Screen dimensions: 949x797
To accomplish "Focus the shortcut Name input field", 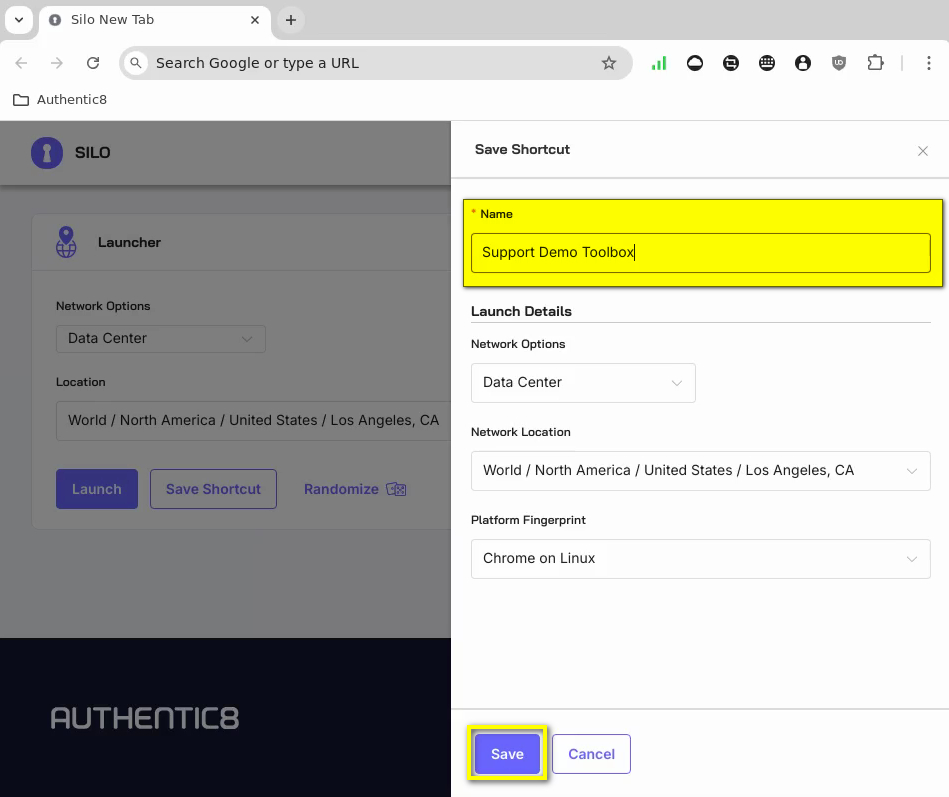I will [700, 252].
